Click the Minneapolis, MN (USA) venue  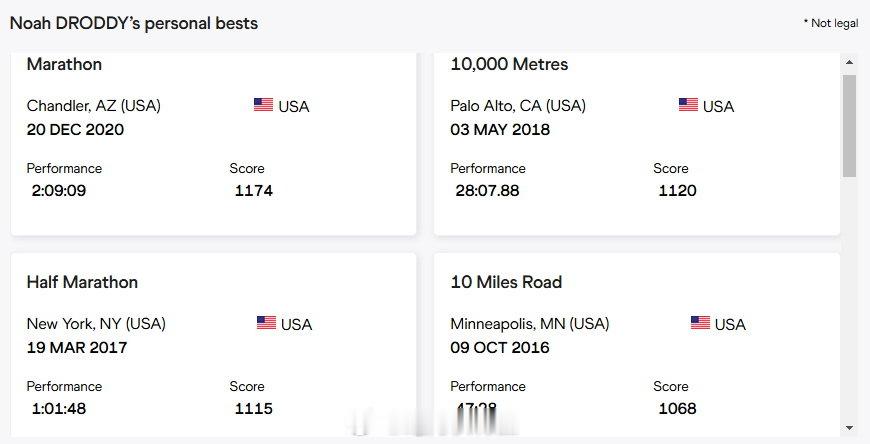click(x=530, y=324)
